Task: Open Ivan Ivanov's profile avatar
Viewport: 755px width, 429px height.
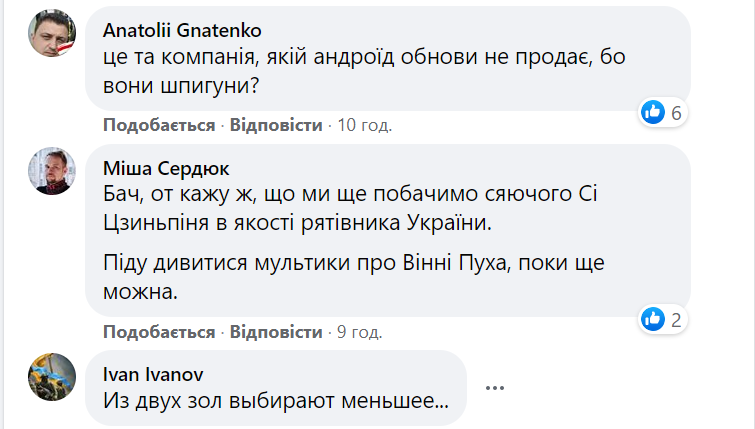Action: coord(51,379)
